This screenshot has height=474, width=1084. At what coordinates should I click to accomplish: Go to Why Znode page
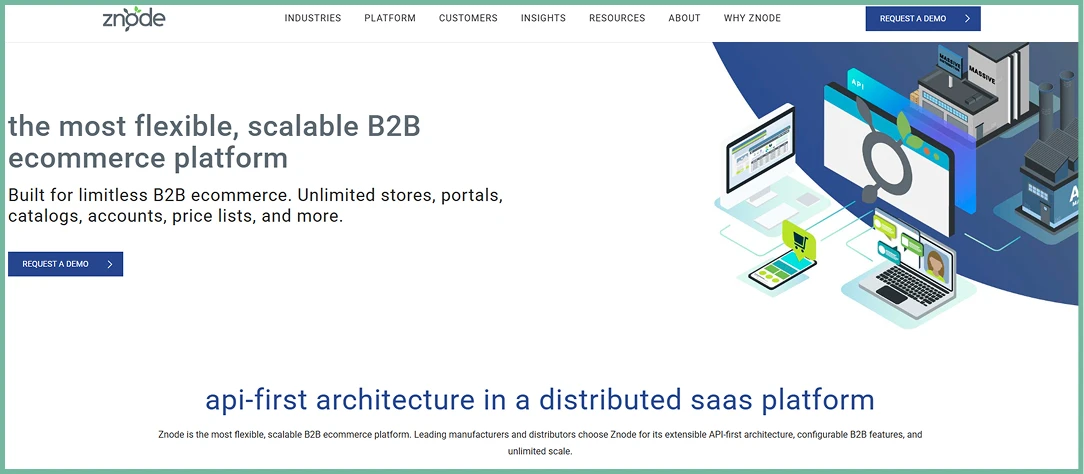[x=752, y=18]
